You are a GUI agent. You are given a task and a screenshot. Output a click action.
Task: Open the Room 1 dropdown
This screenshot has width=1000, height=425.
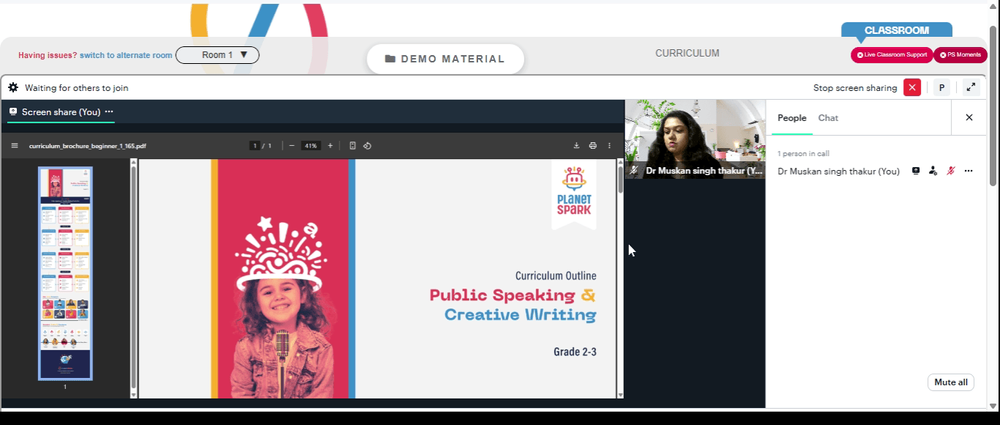pyautogui.click(x=217, y=55)
